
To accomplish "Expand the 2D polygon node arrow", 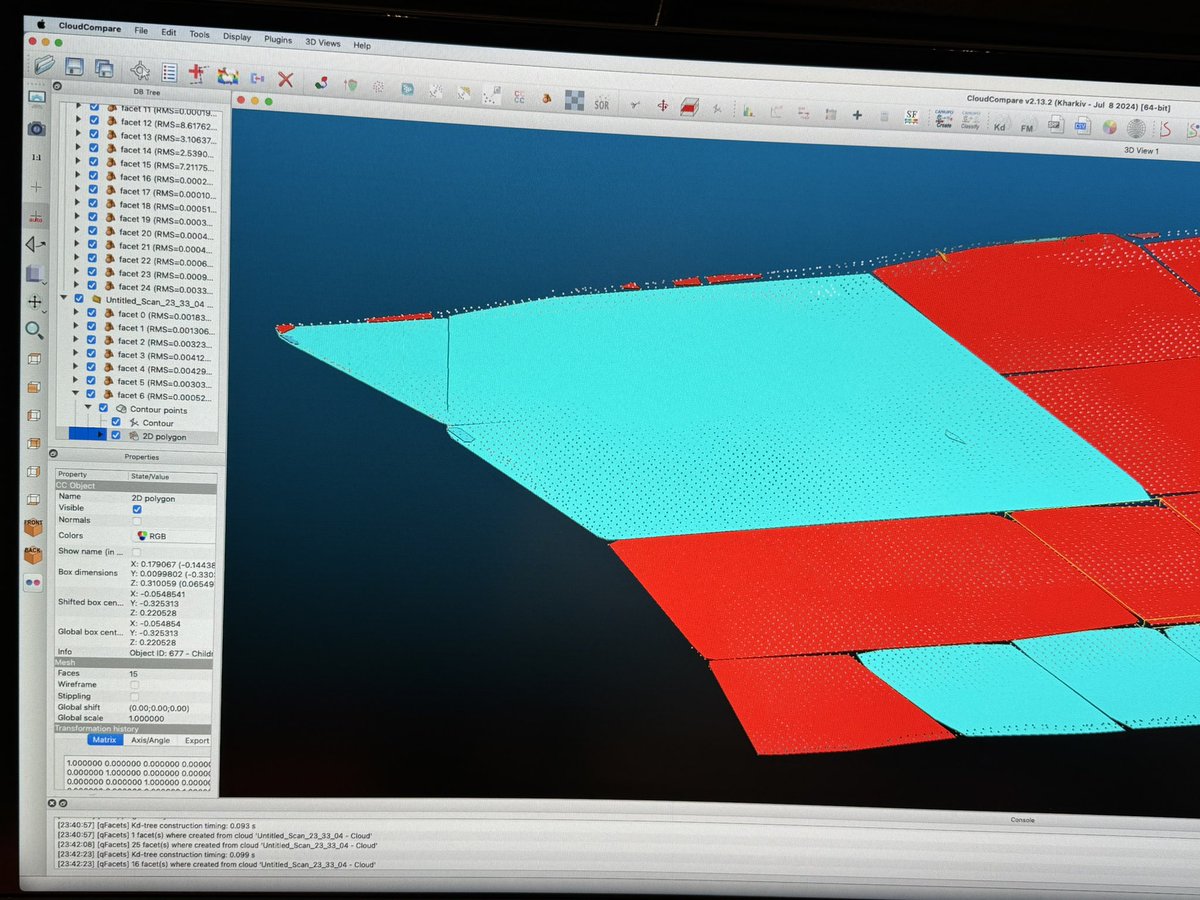I will pos(100,436).
